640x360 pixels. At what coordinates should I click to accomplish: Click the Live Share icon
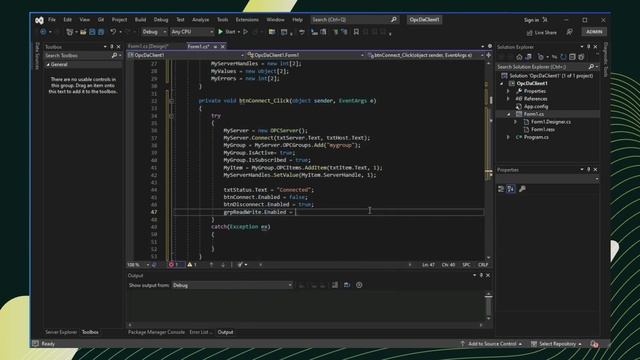click(529, 32)
